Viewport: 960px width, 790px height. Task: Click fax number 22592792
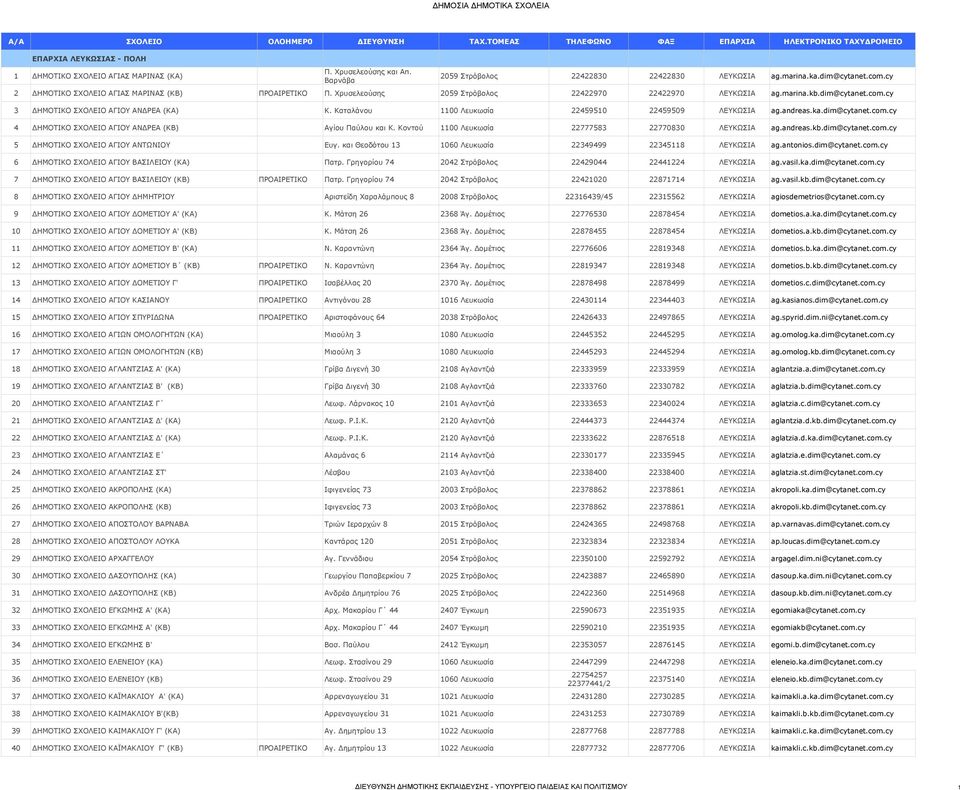tap(667, 559)
